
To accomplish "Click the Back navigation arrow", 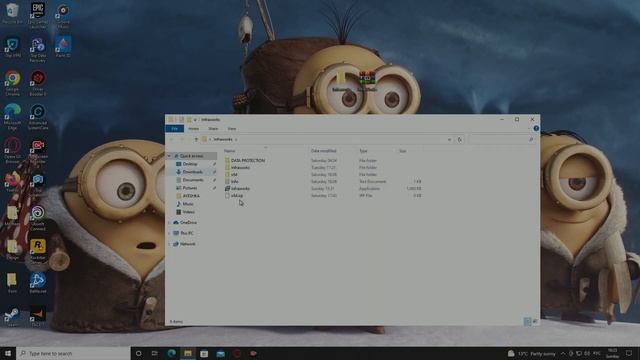I will click(172, 140).
